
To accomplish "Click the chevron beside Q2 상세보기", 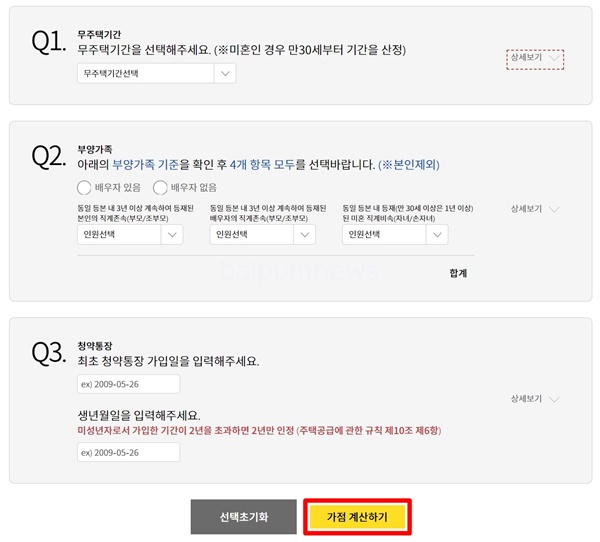I will pos(554,209).
